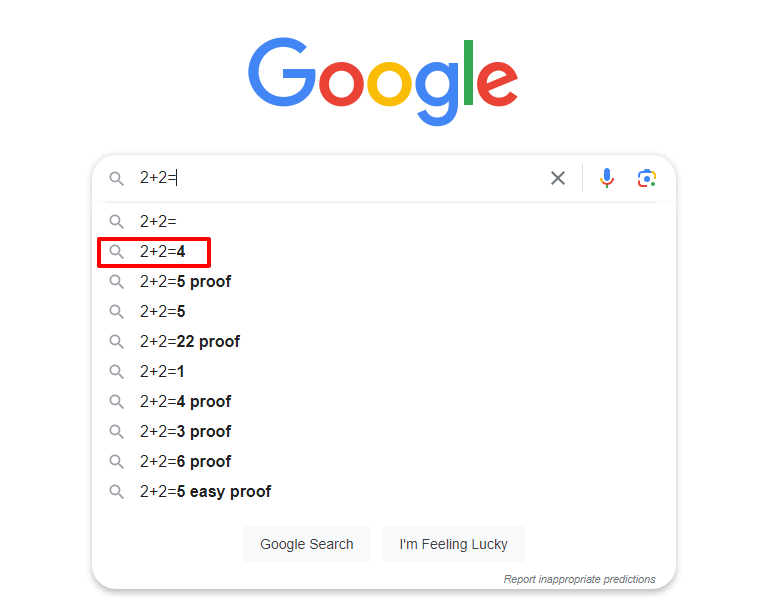The height and width of the screenshot is (614, 772).
Task: Choose the "2+2=22 proof" suggestion text
Action: point(190,342)
